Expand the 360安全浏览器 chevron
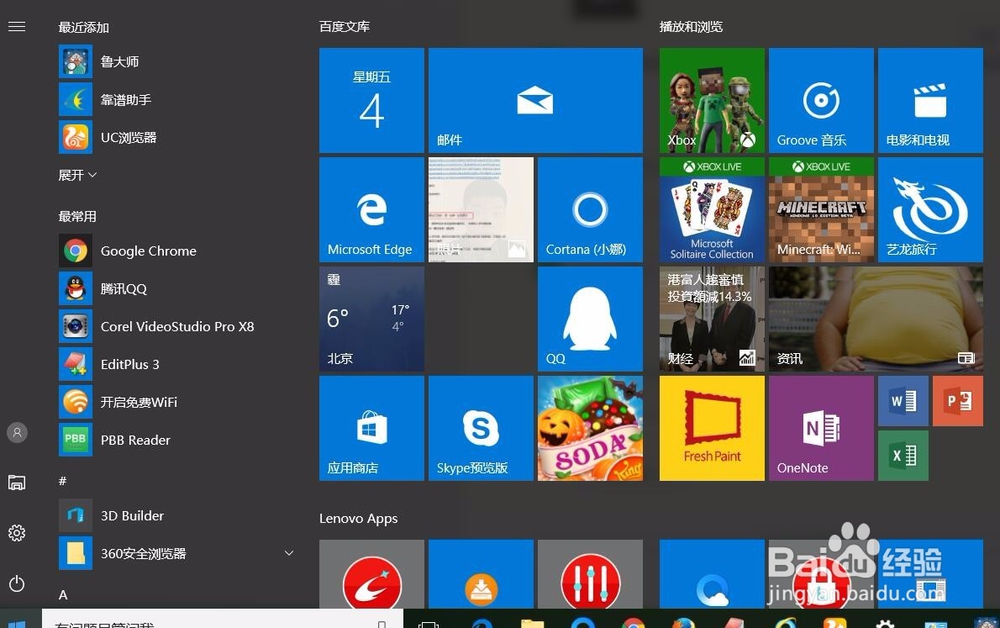The width and height of the screenshot is (1000, 628). click(x=289, y=553)
